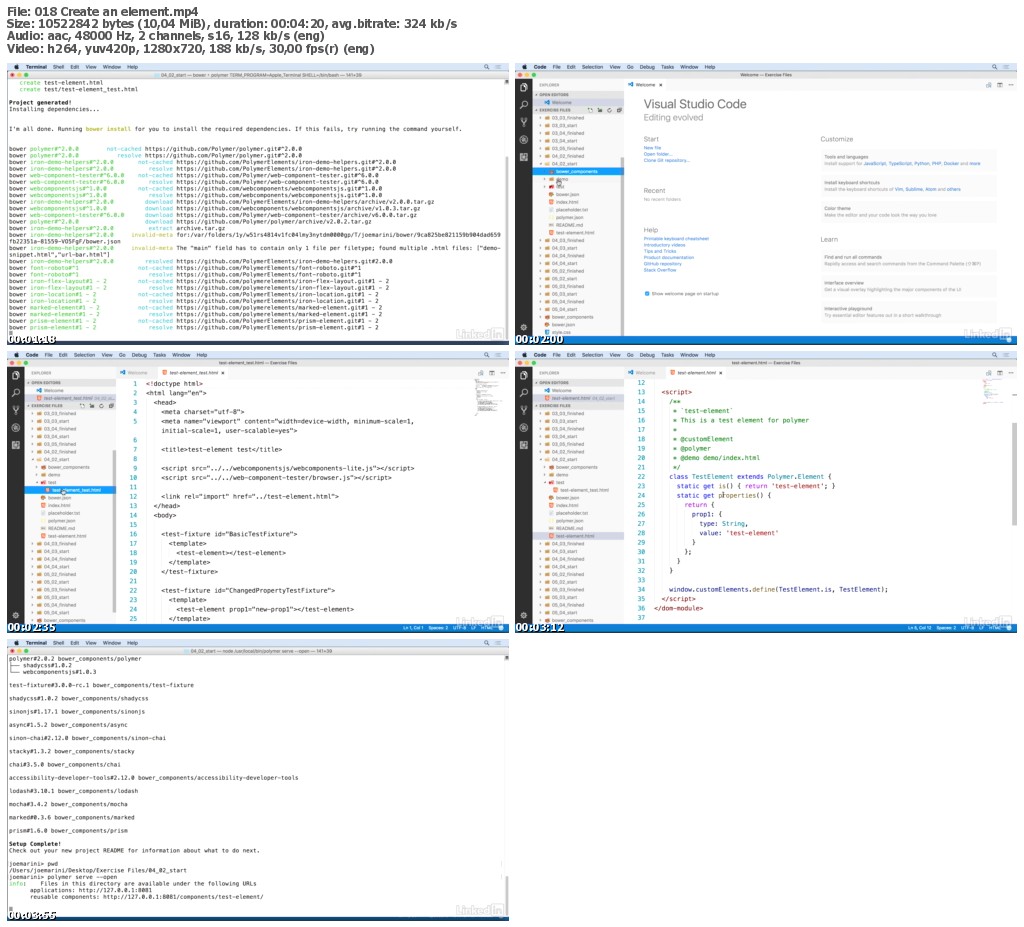Viewport: 1024px width, 927px height.
Task: Select test-element_test.html file in the 00:02:35 explorer tree
Action: pos(73,490)
